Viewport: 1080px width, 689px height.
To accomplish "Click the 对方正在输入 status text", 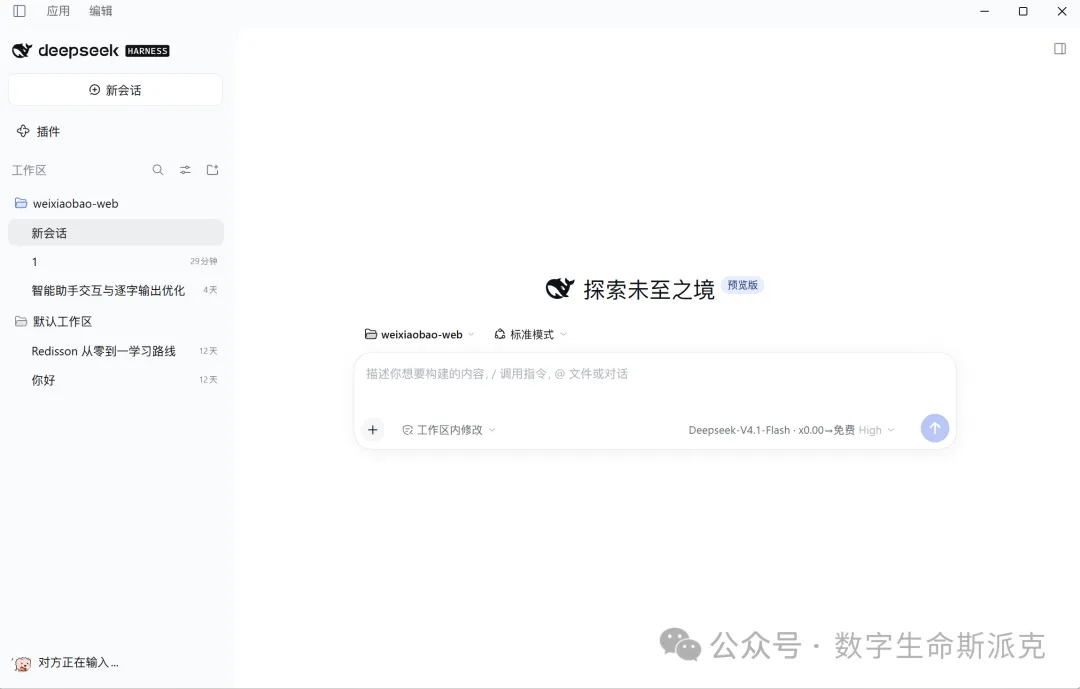I will (78, 662).
